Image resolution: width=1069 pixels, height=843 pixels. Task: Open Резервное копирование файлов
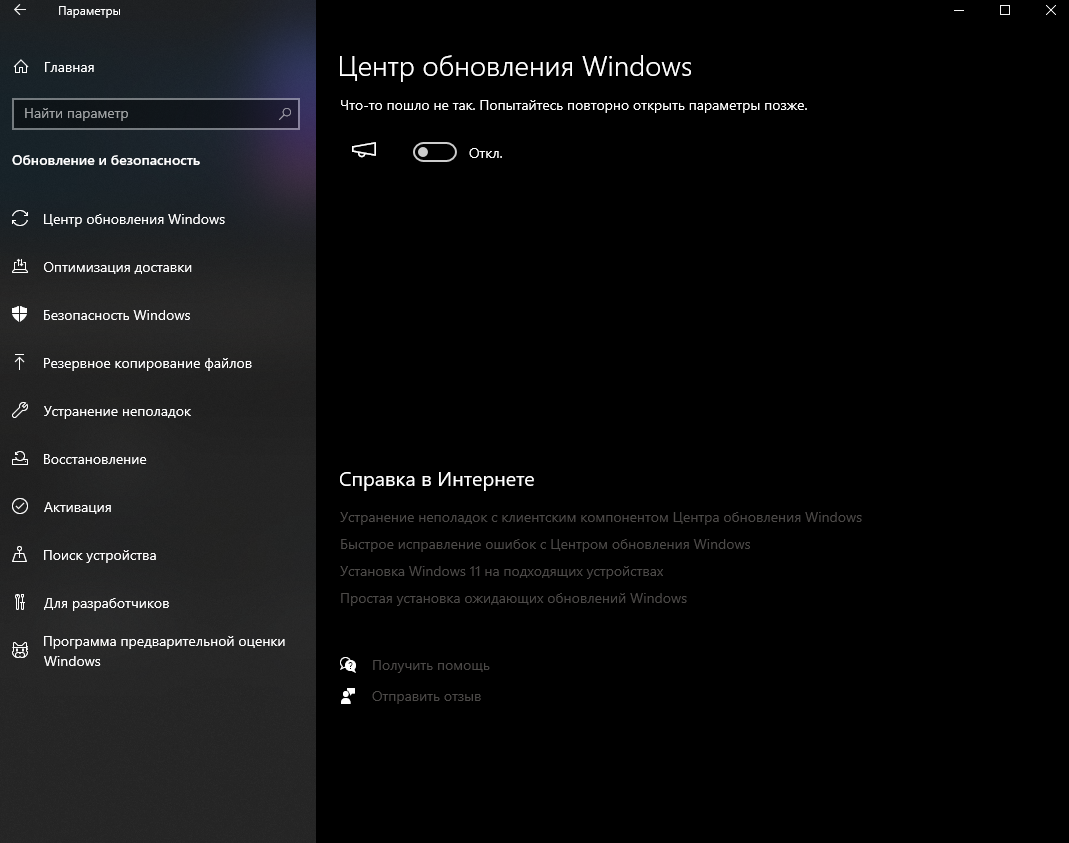click(147, 363)
